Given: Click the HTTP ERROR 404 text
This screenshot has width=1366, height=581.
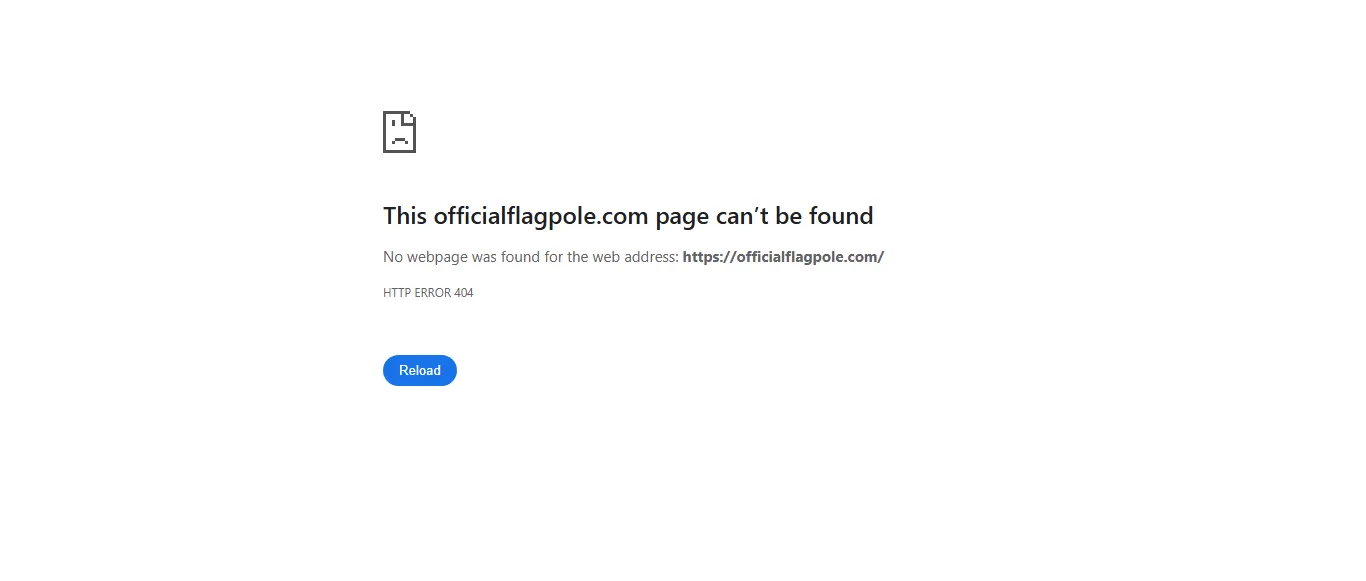Looking at the screenshot, I should [x=428, y=293].
